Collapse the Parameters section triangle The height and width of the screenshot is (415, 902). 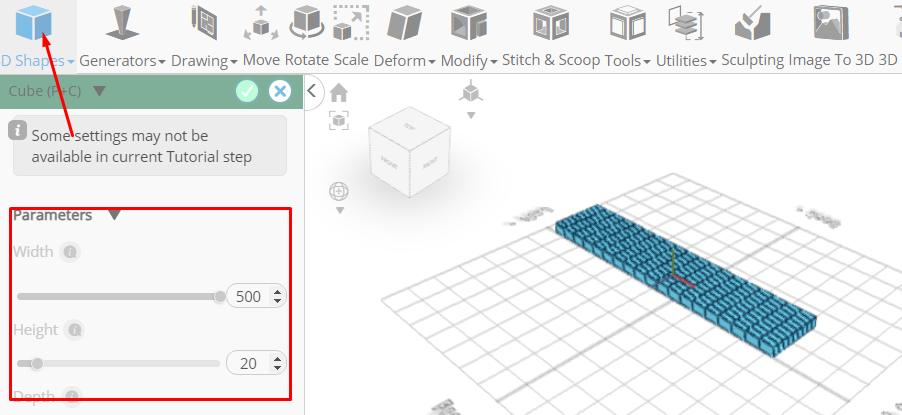click(x=114, y=215)
